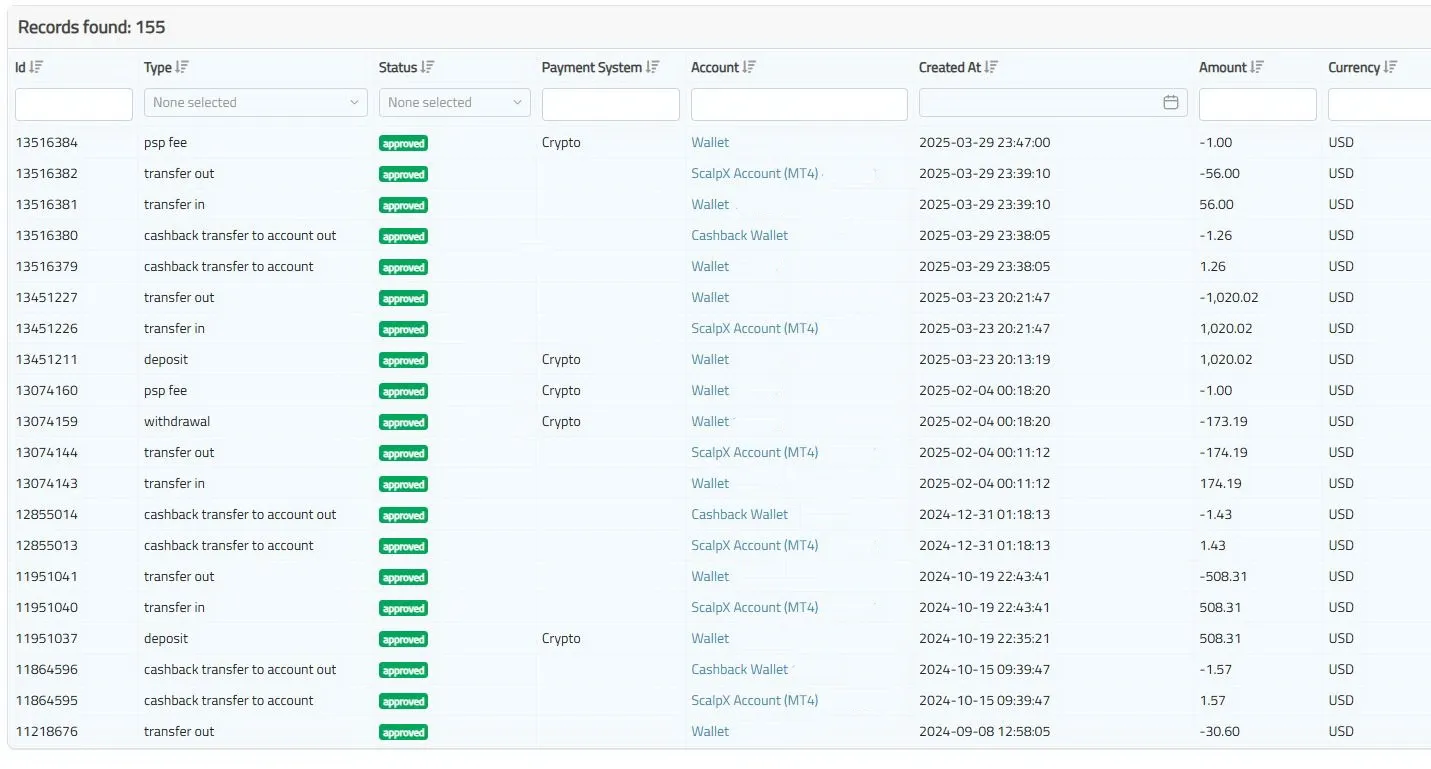Click the Amount column header label
This screenshot has height=769, width=1431.
tap(1223, 67)
